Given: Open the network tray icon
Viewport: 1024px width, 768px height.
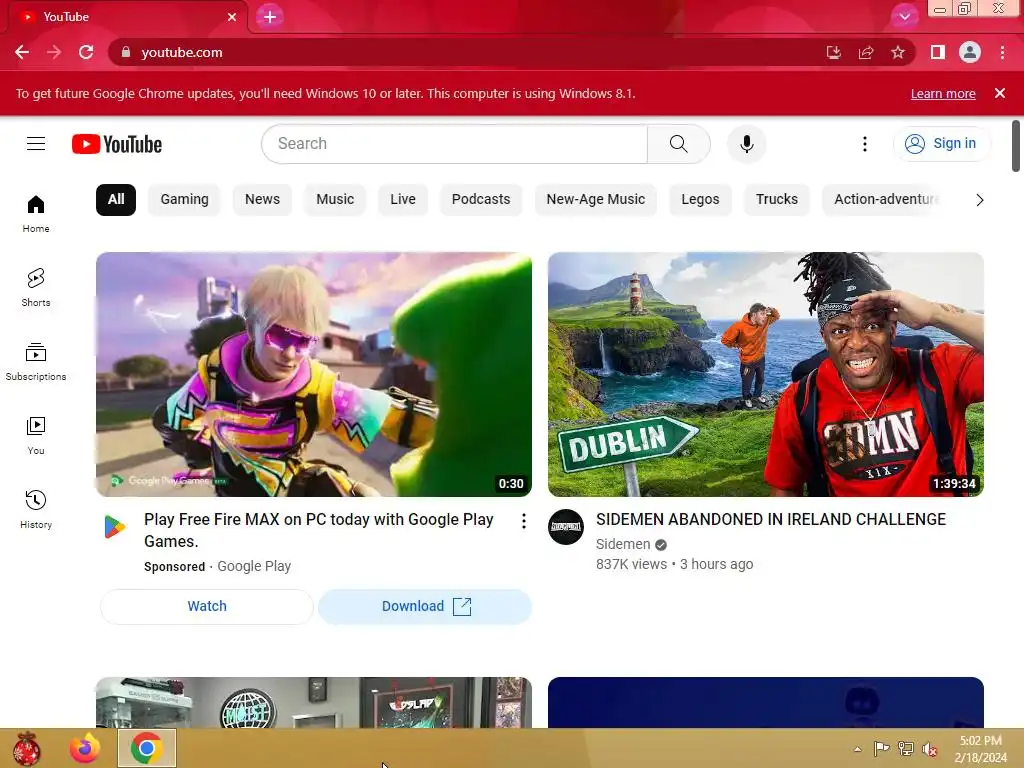Looking at the screenshot, I should pyautogui.click(x=906, y=748).
